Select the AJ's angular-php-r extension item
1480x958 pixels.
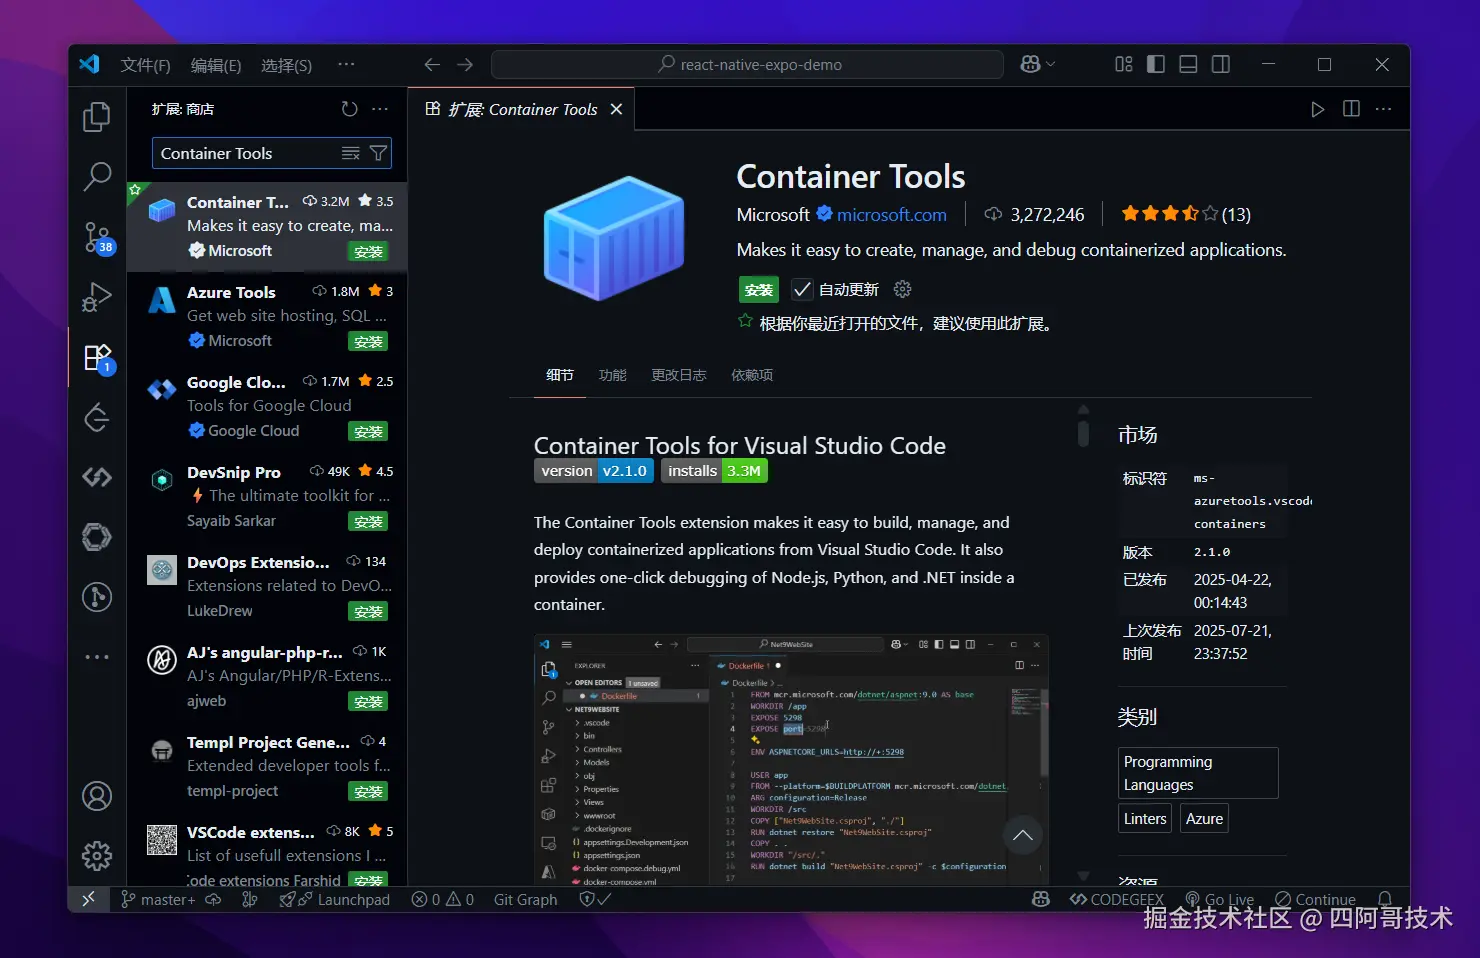[268, 676]
